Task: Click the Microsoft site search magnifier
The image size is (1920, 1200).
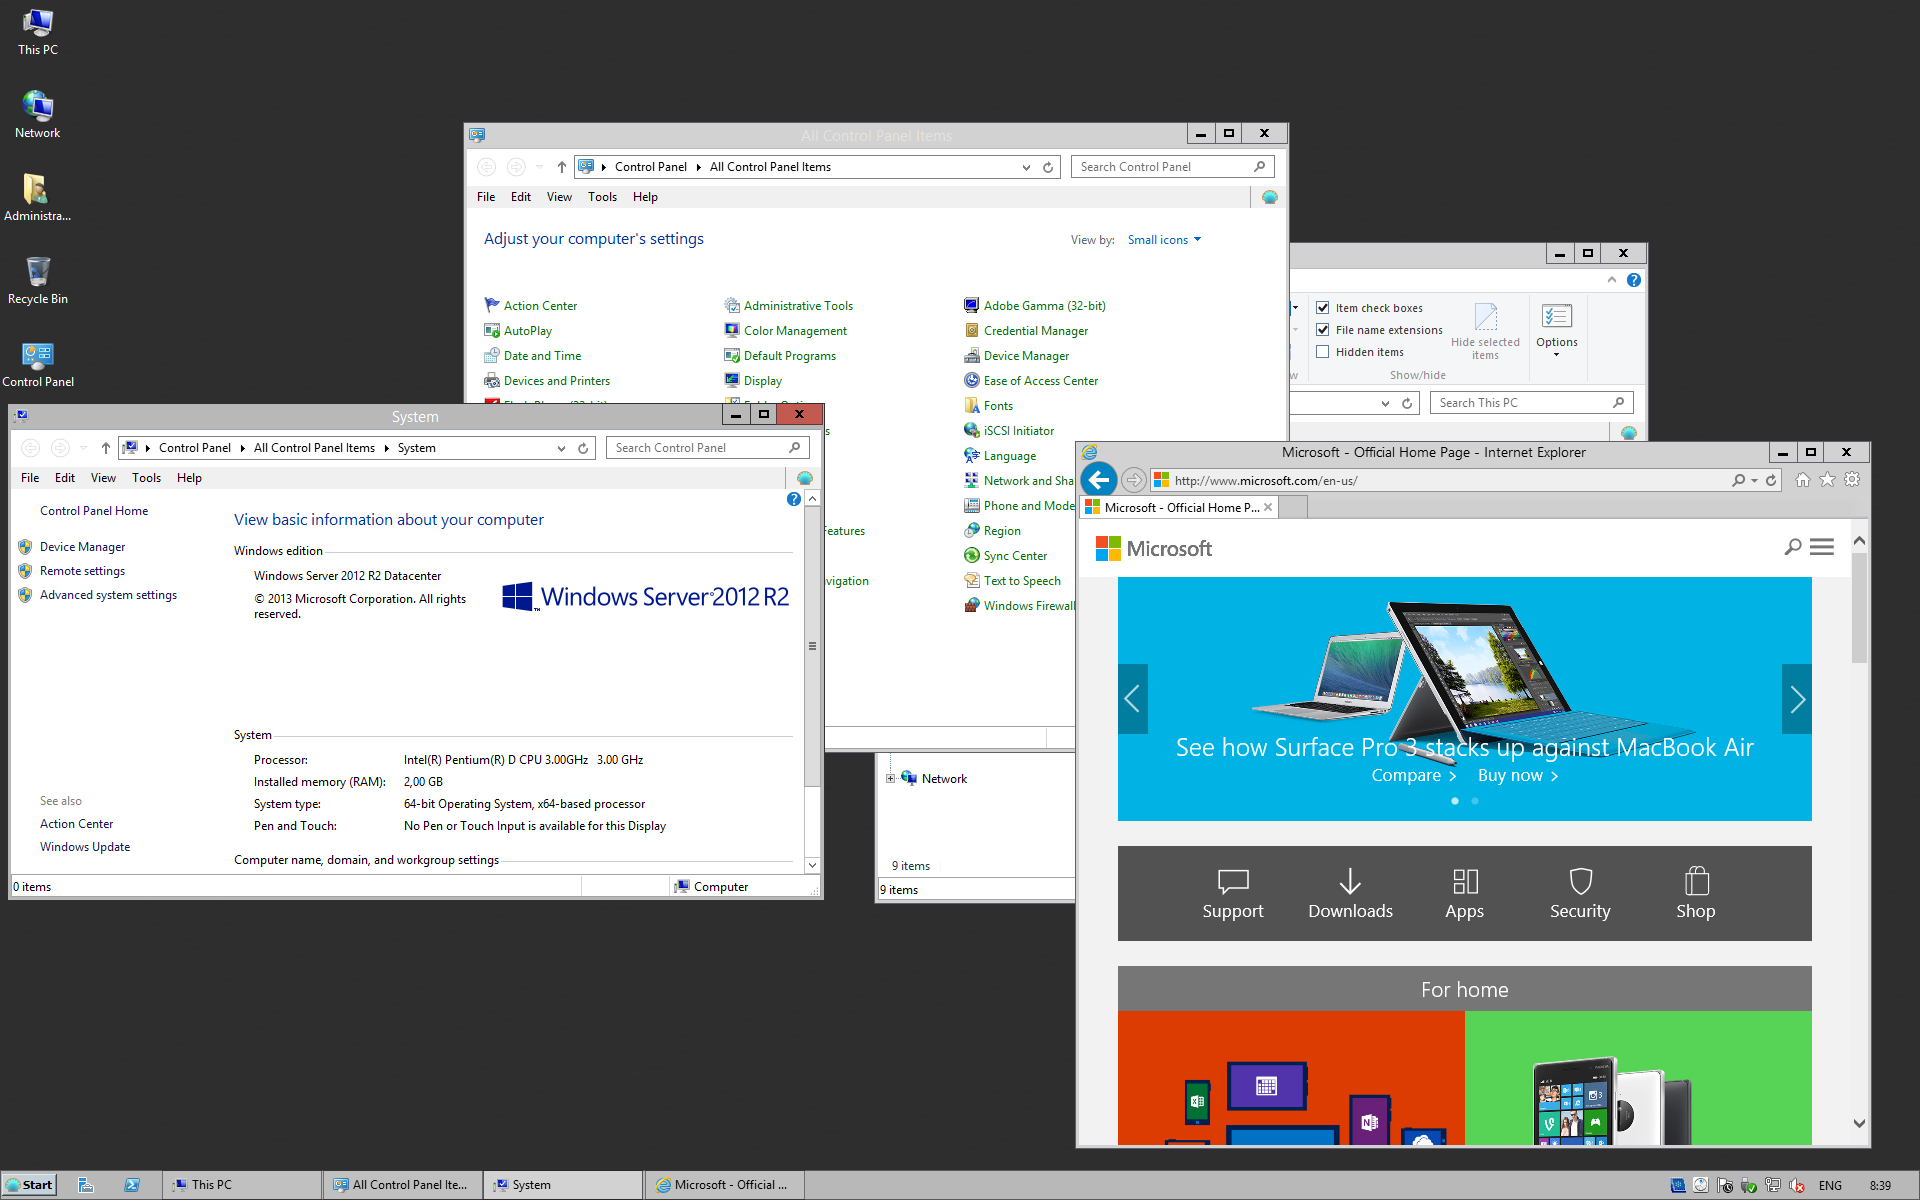Action: pyautogui.click(x=1793, y=547)
